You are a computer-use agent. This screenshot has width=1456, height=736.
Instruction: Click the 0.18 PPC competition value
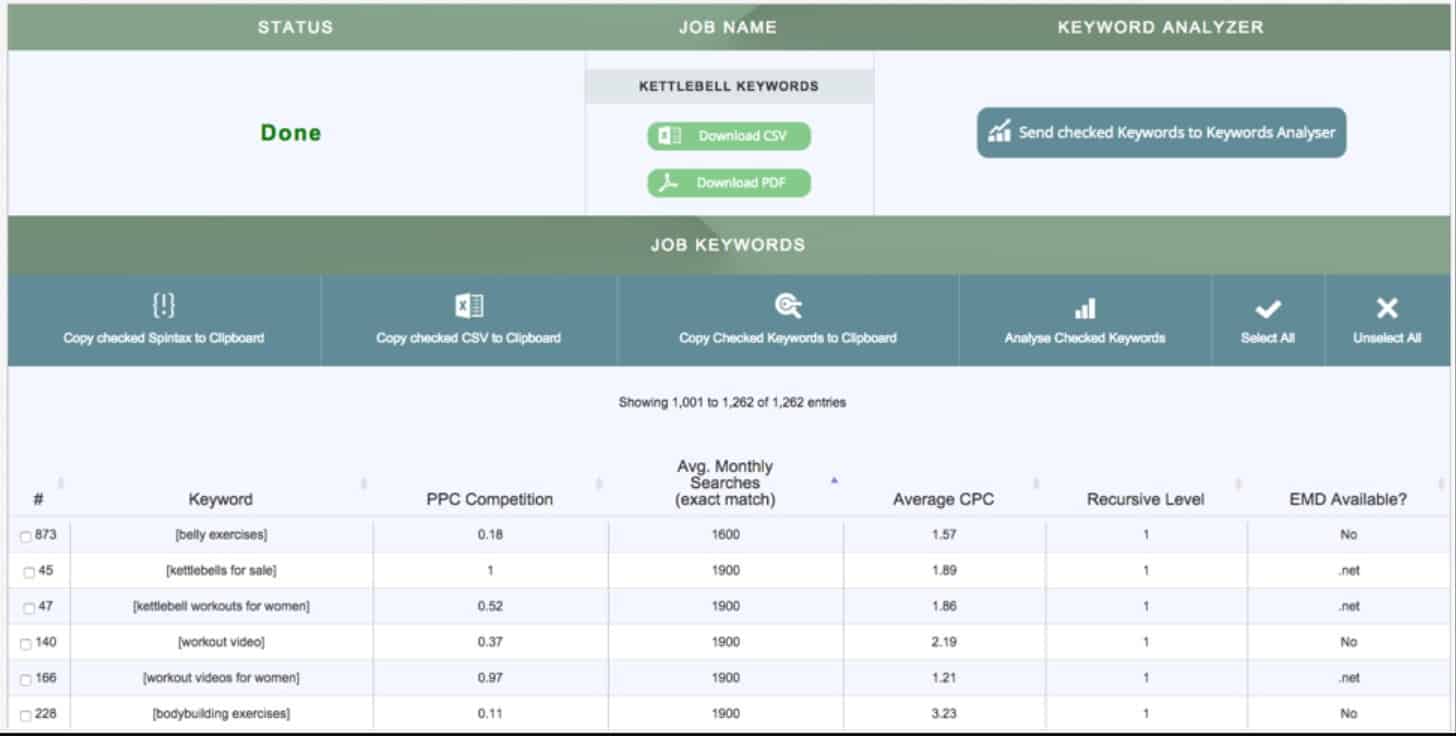point(490,535)
